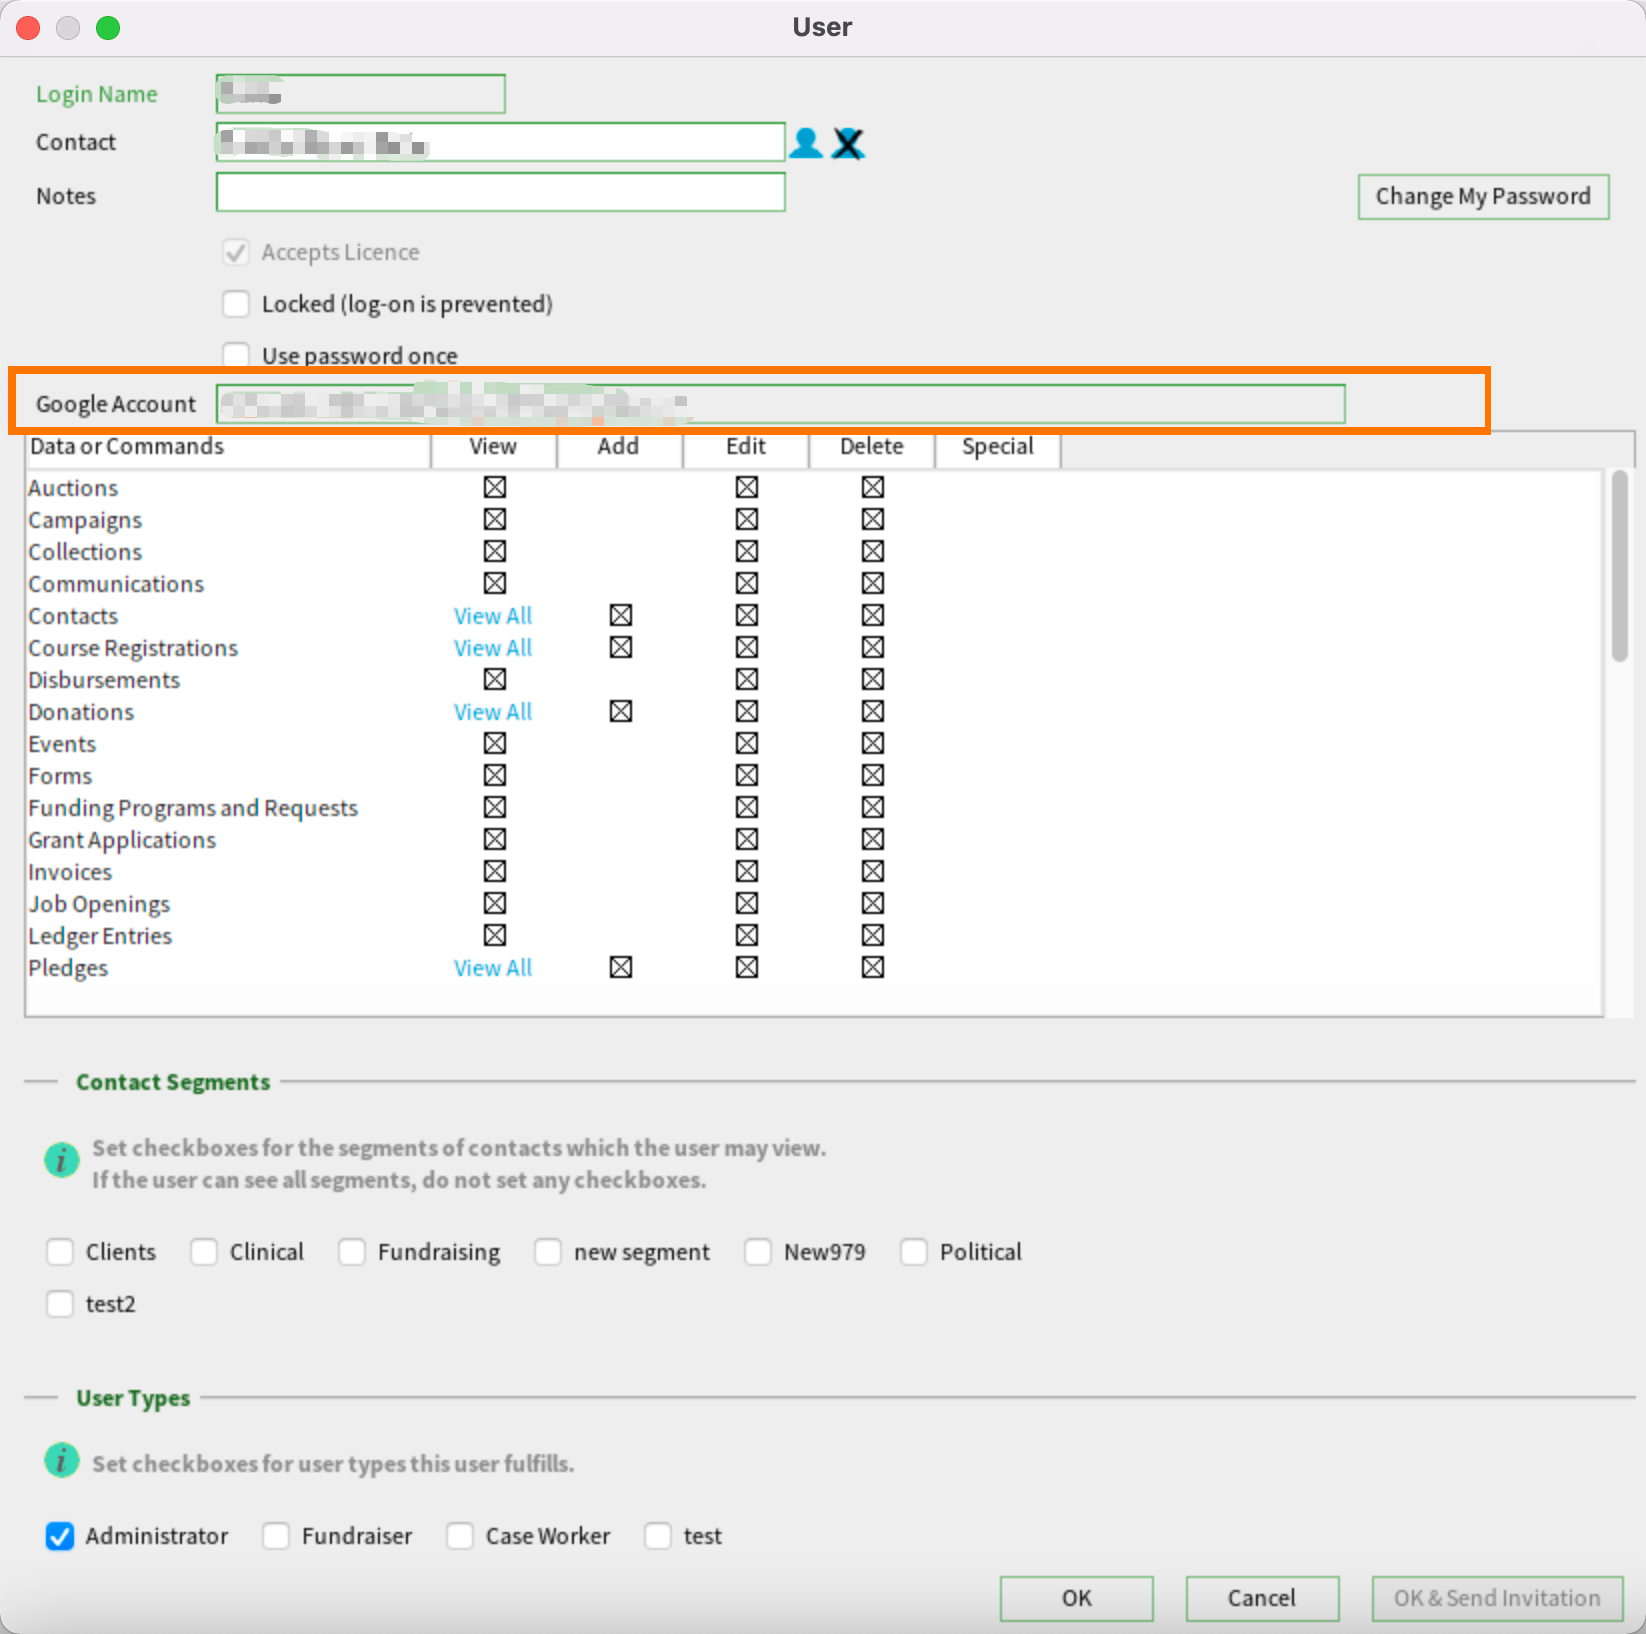Click OK & Send Invitation

pos(1496,1598)
